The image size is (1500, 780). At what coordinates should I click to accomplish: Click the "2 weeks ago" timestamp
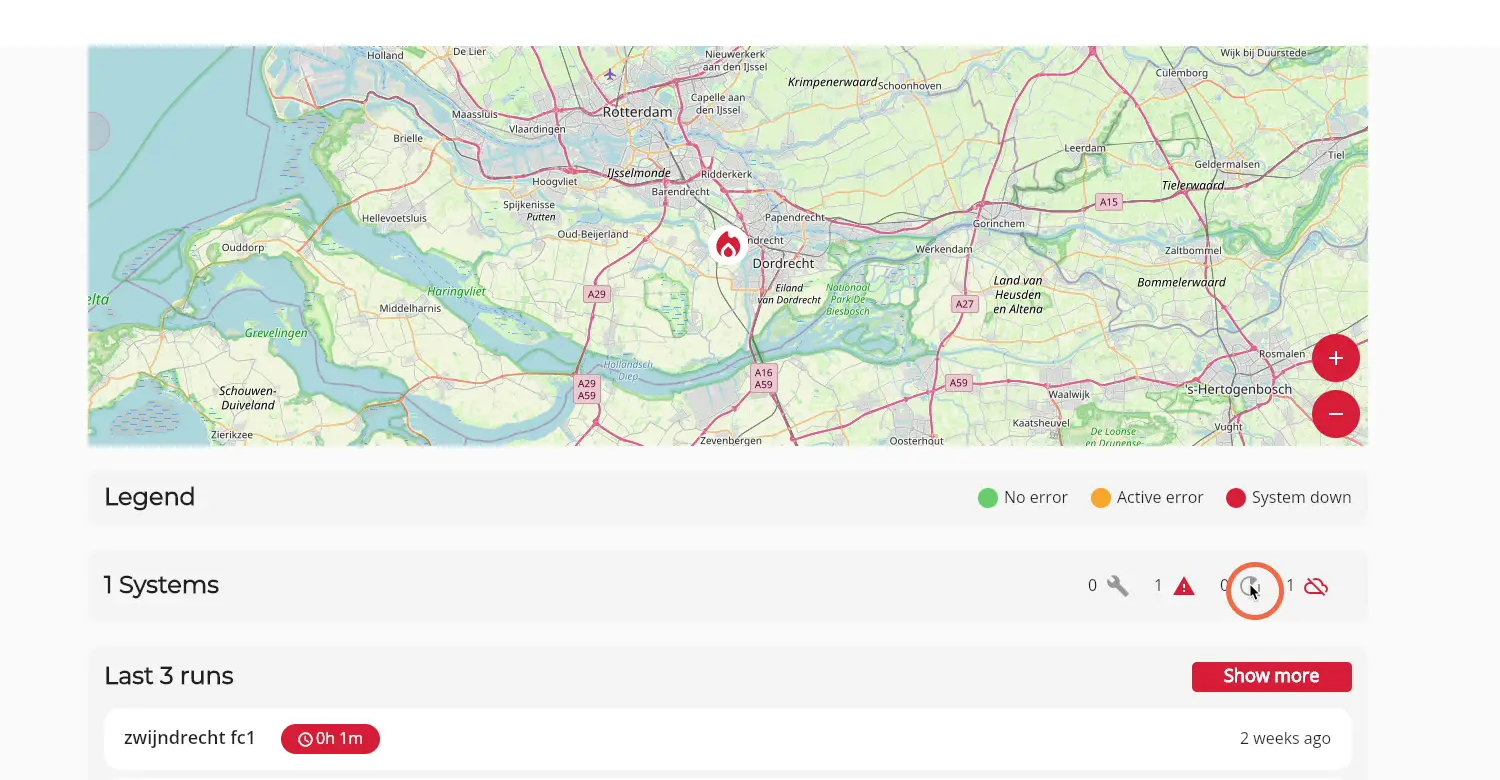pyautogui.click(x=1285, y=738)
